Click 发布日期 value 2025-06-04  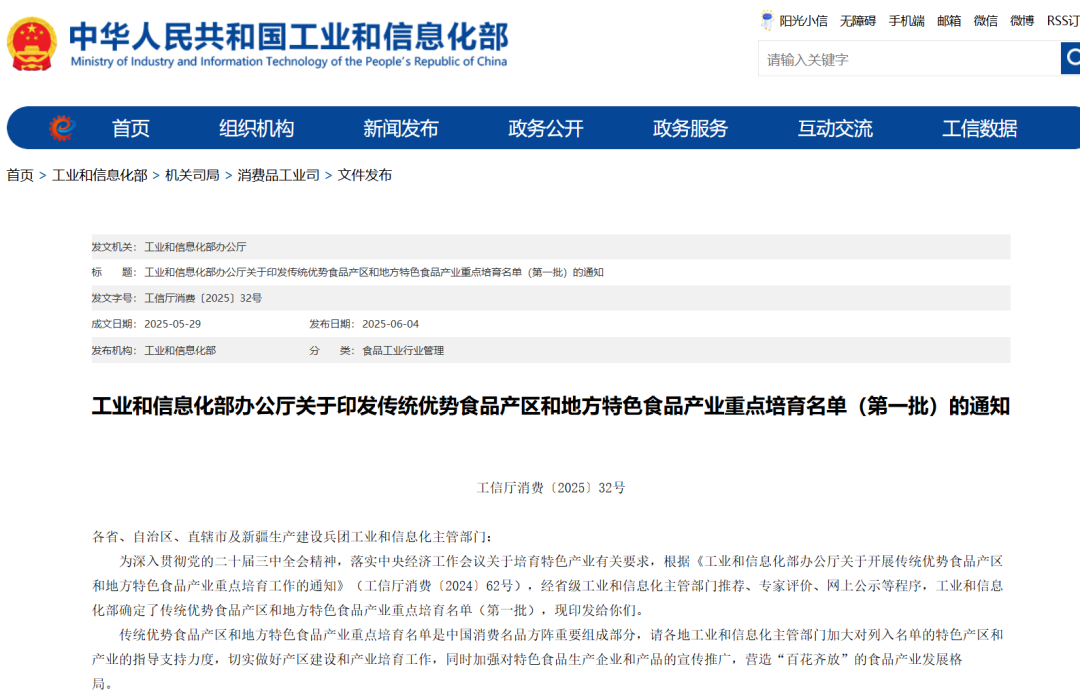coord(391,324)
